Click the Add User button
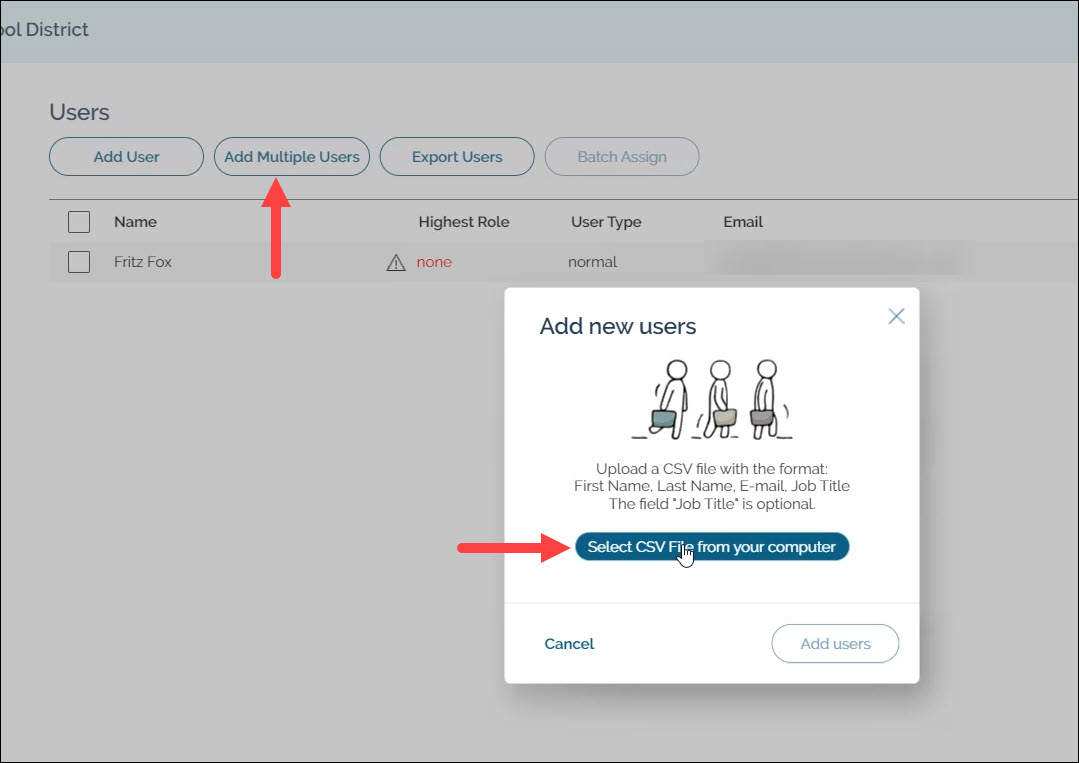This screenshot has width=1079, height=763. click(x=126, y=157)
